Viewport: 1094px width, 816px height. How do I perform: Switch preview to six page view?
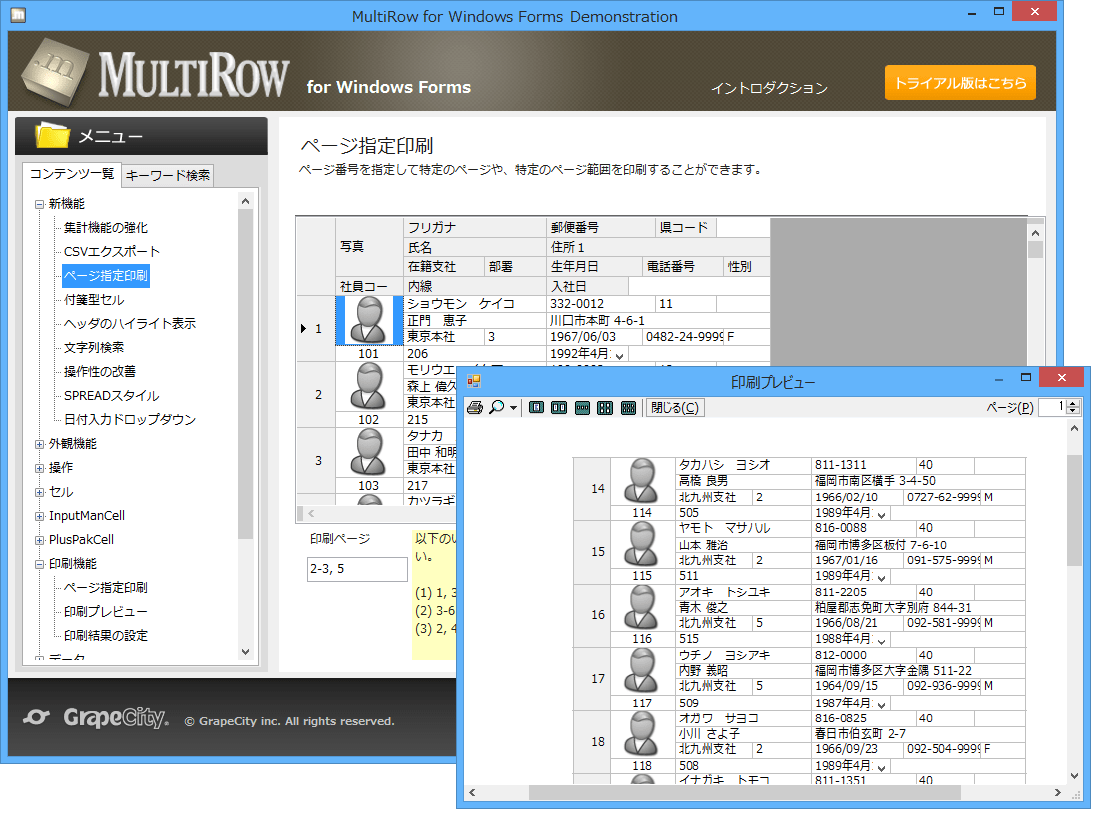(627, 407)
